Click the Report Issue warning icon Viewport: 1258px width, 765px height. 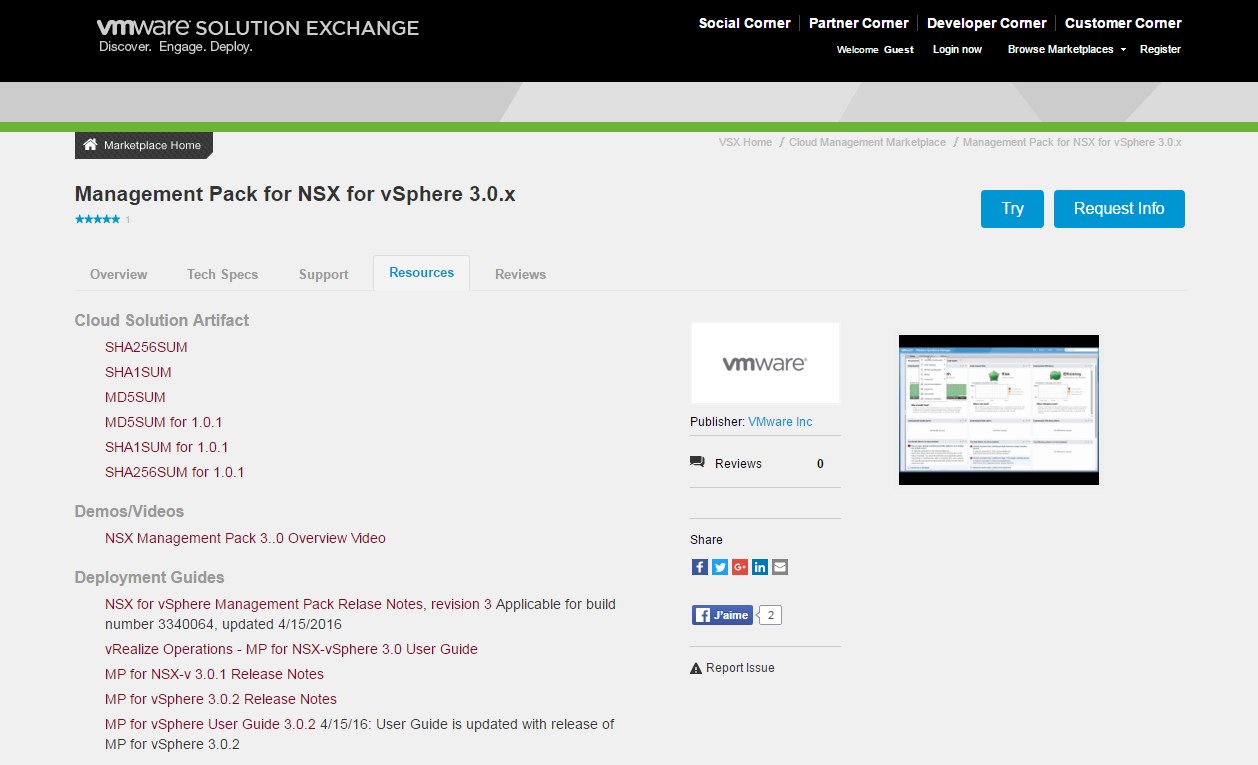(x=696, y=668)
